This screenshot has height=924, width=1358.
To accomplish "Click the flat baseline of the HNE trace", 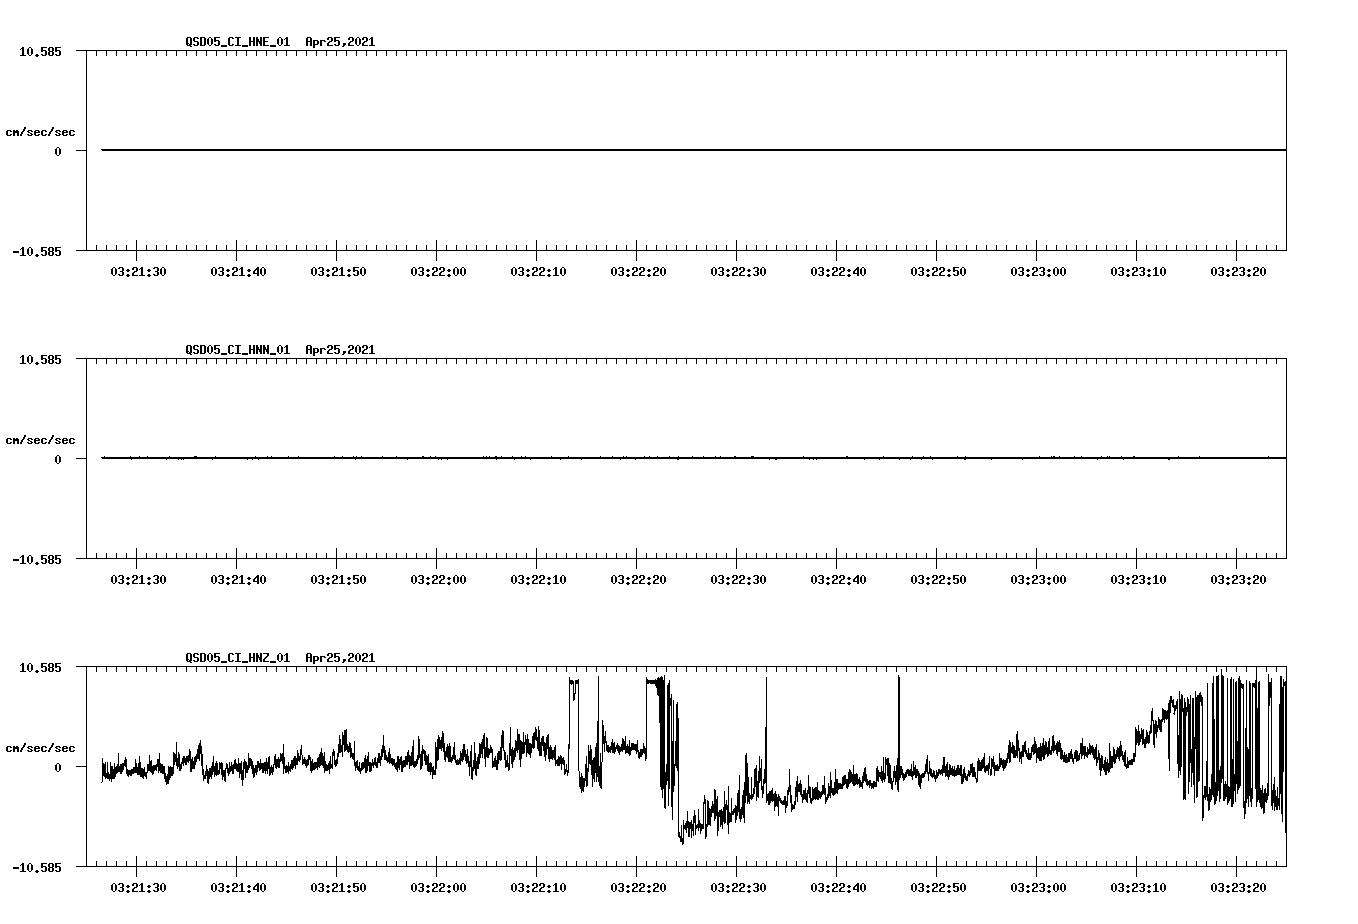I will [600, 150].
